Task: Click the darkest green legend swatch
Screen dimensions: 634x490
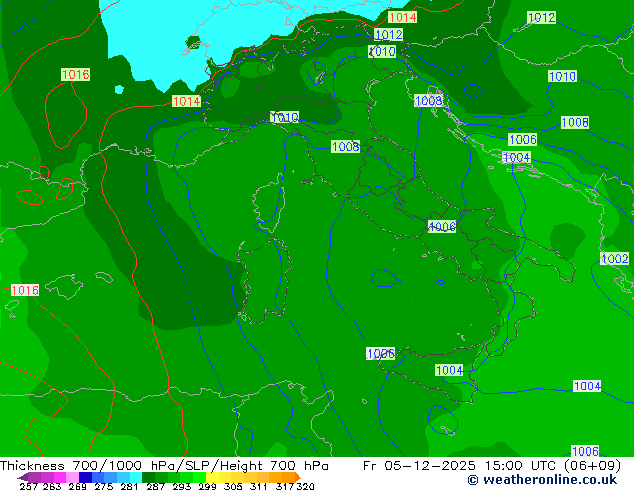Action: coord(149,477)
